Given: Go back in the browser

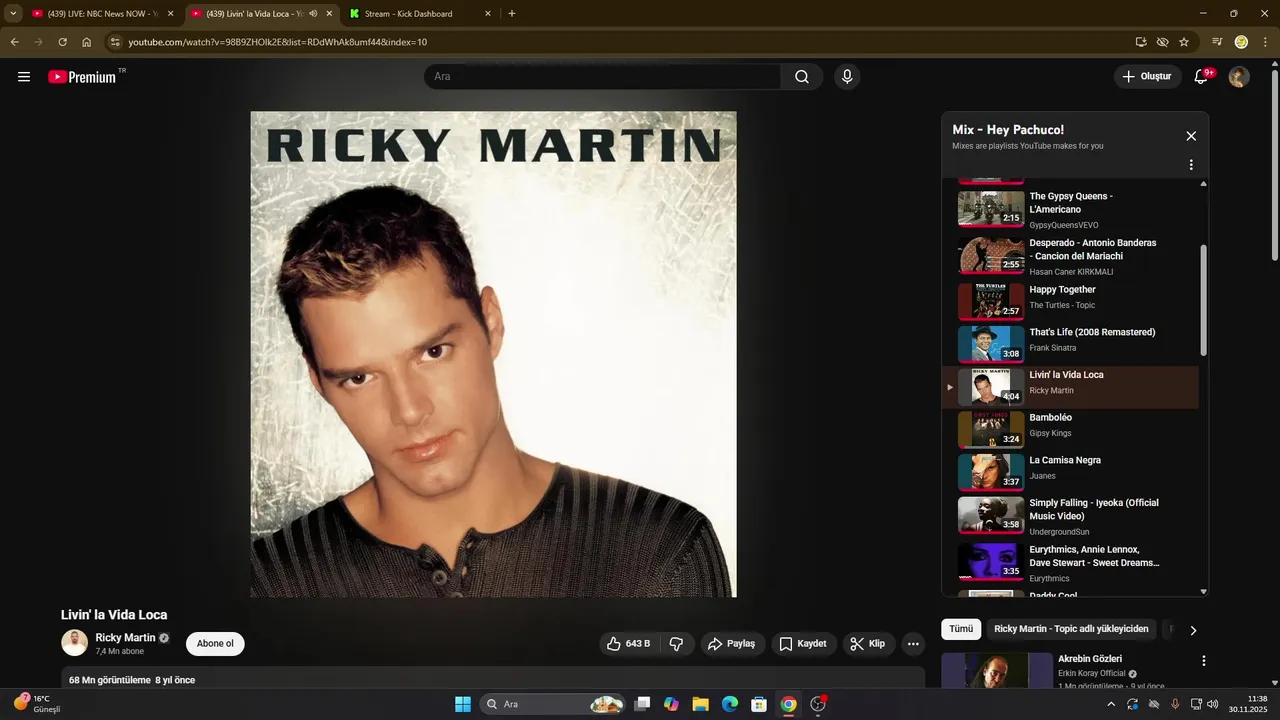Looking at the screenshot, I should coord(14,42).
